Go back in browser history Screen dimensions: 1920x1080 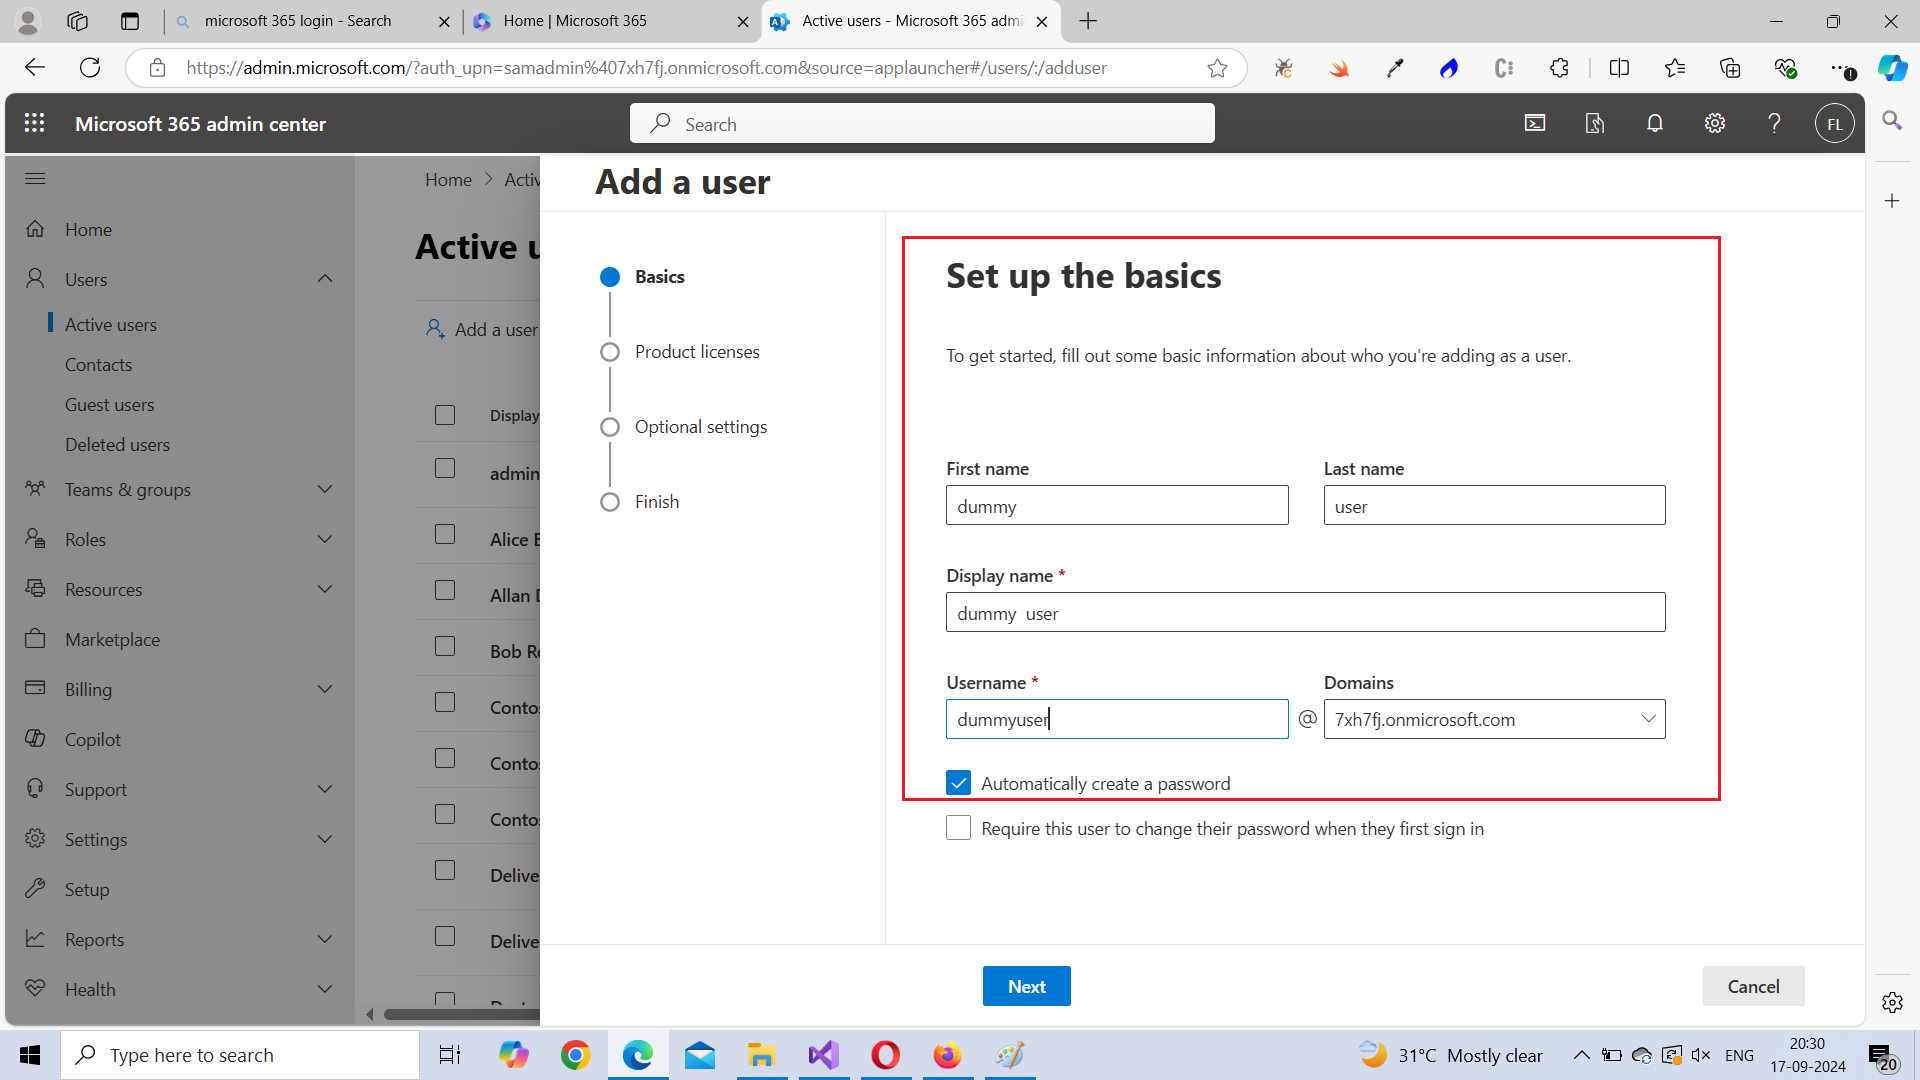35,68
